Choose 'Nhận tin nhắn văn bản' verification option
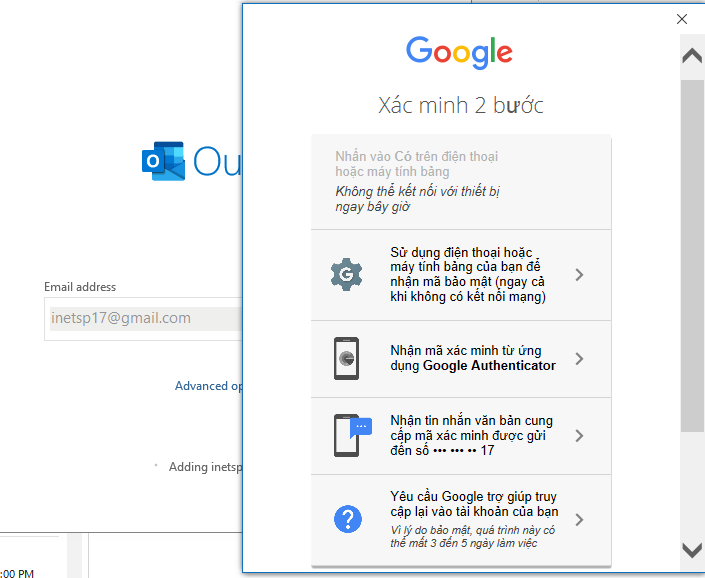 click(x=461, y=436)
